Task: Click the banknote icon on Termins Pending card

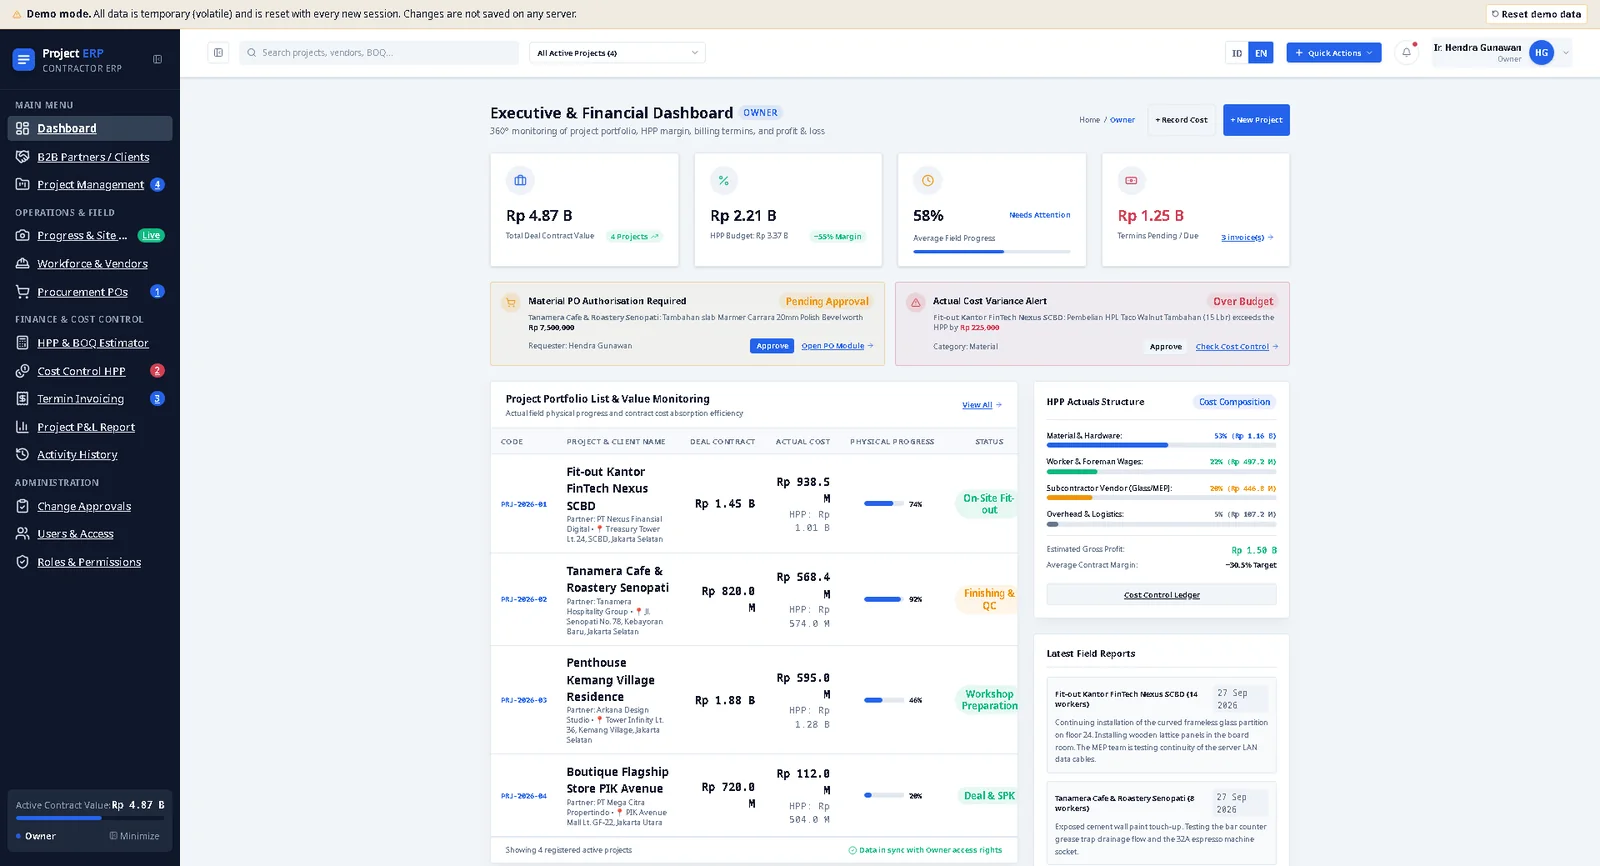Action: pos(1131,181)
